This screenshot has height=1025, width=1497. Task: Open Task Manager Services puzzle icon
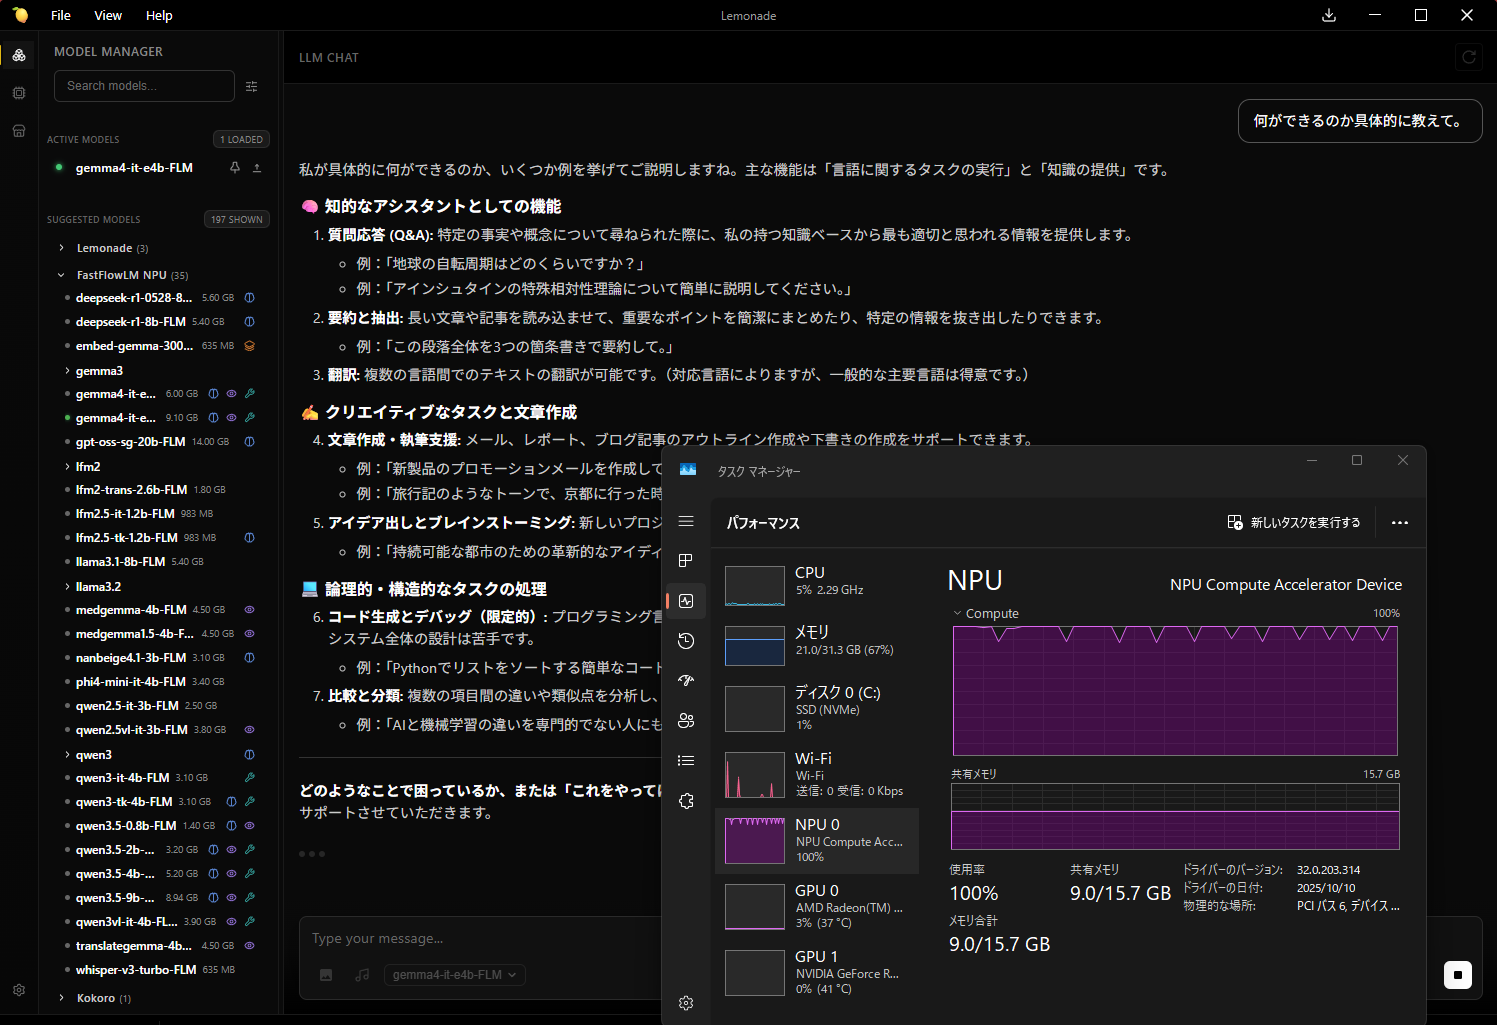(686, 801)
